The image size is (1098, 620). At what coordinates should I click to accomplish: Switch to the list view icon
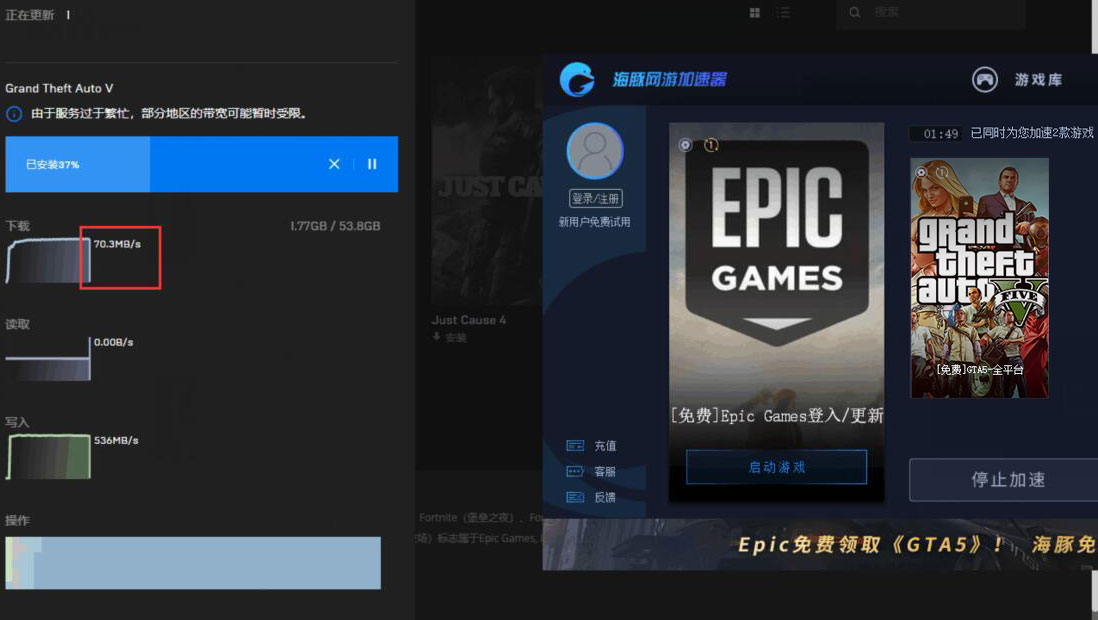click(783, 12)
